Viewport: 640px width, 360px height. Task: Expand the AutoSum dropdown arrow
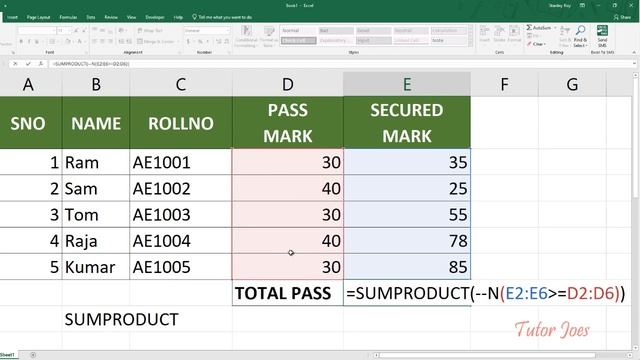[555, 28]
